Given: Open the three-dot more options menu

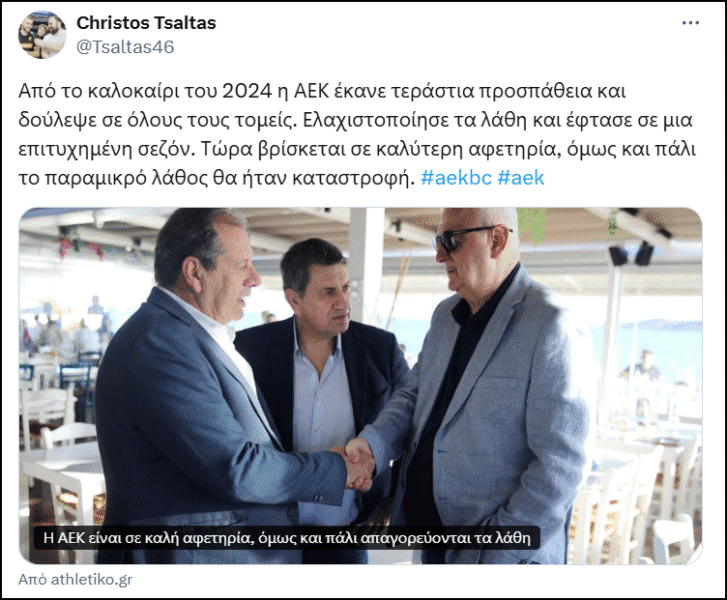Looking at the screenshot, I should [x=690, y=23].
